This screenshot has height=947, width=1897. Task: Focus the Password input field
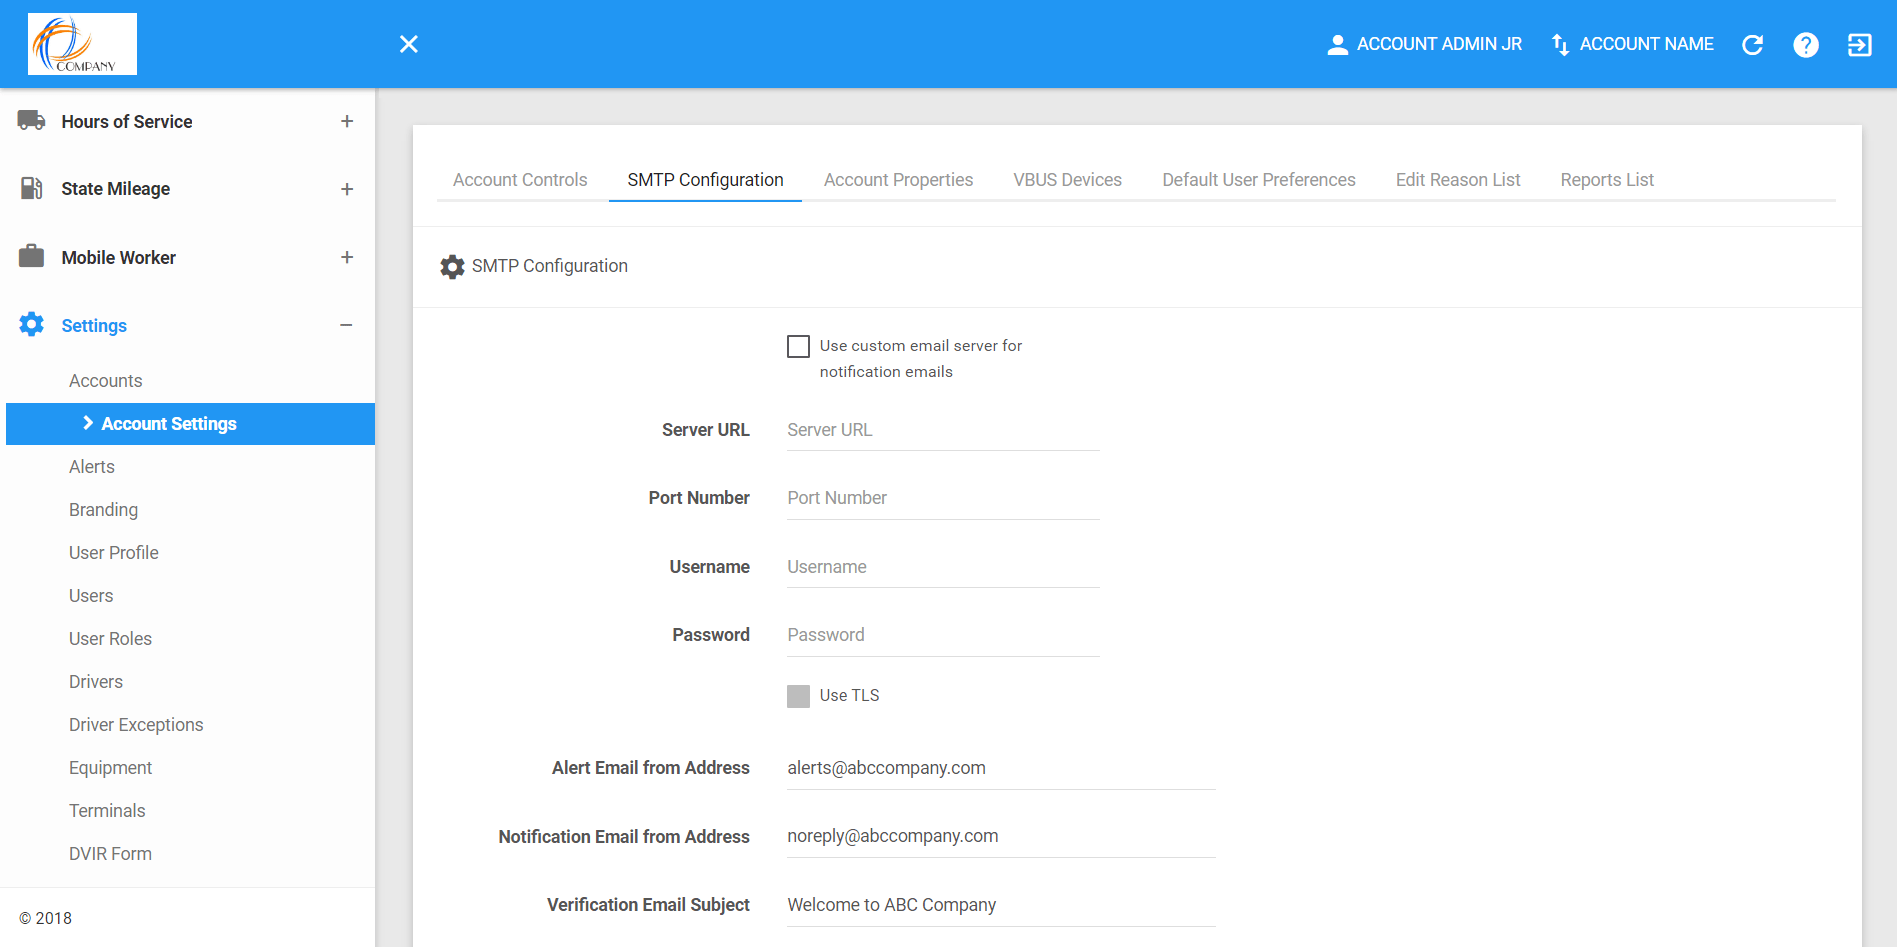click(943, 635)
